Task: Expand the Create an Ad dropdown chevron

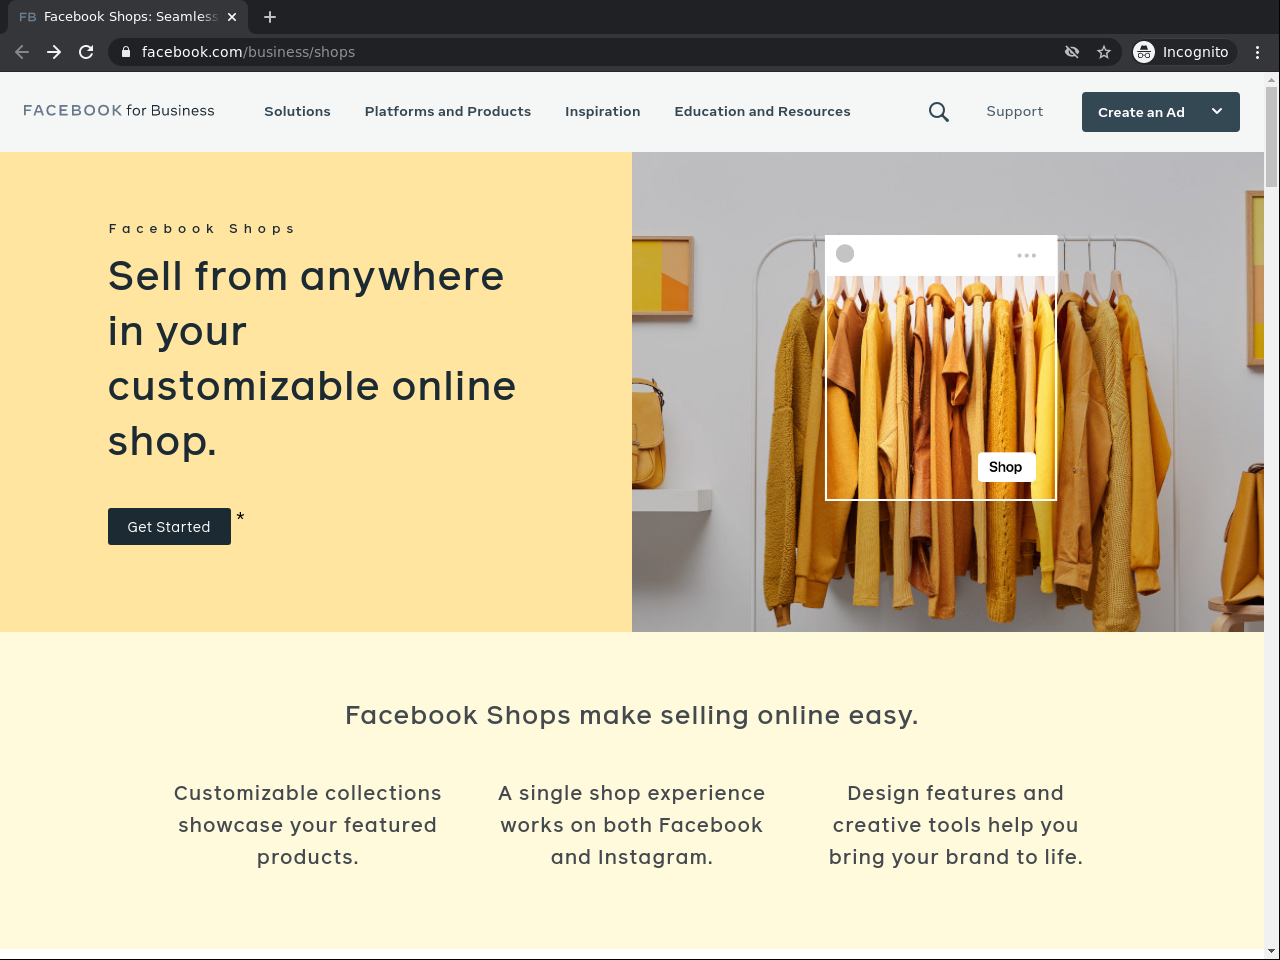Action: 1217,112
